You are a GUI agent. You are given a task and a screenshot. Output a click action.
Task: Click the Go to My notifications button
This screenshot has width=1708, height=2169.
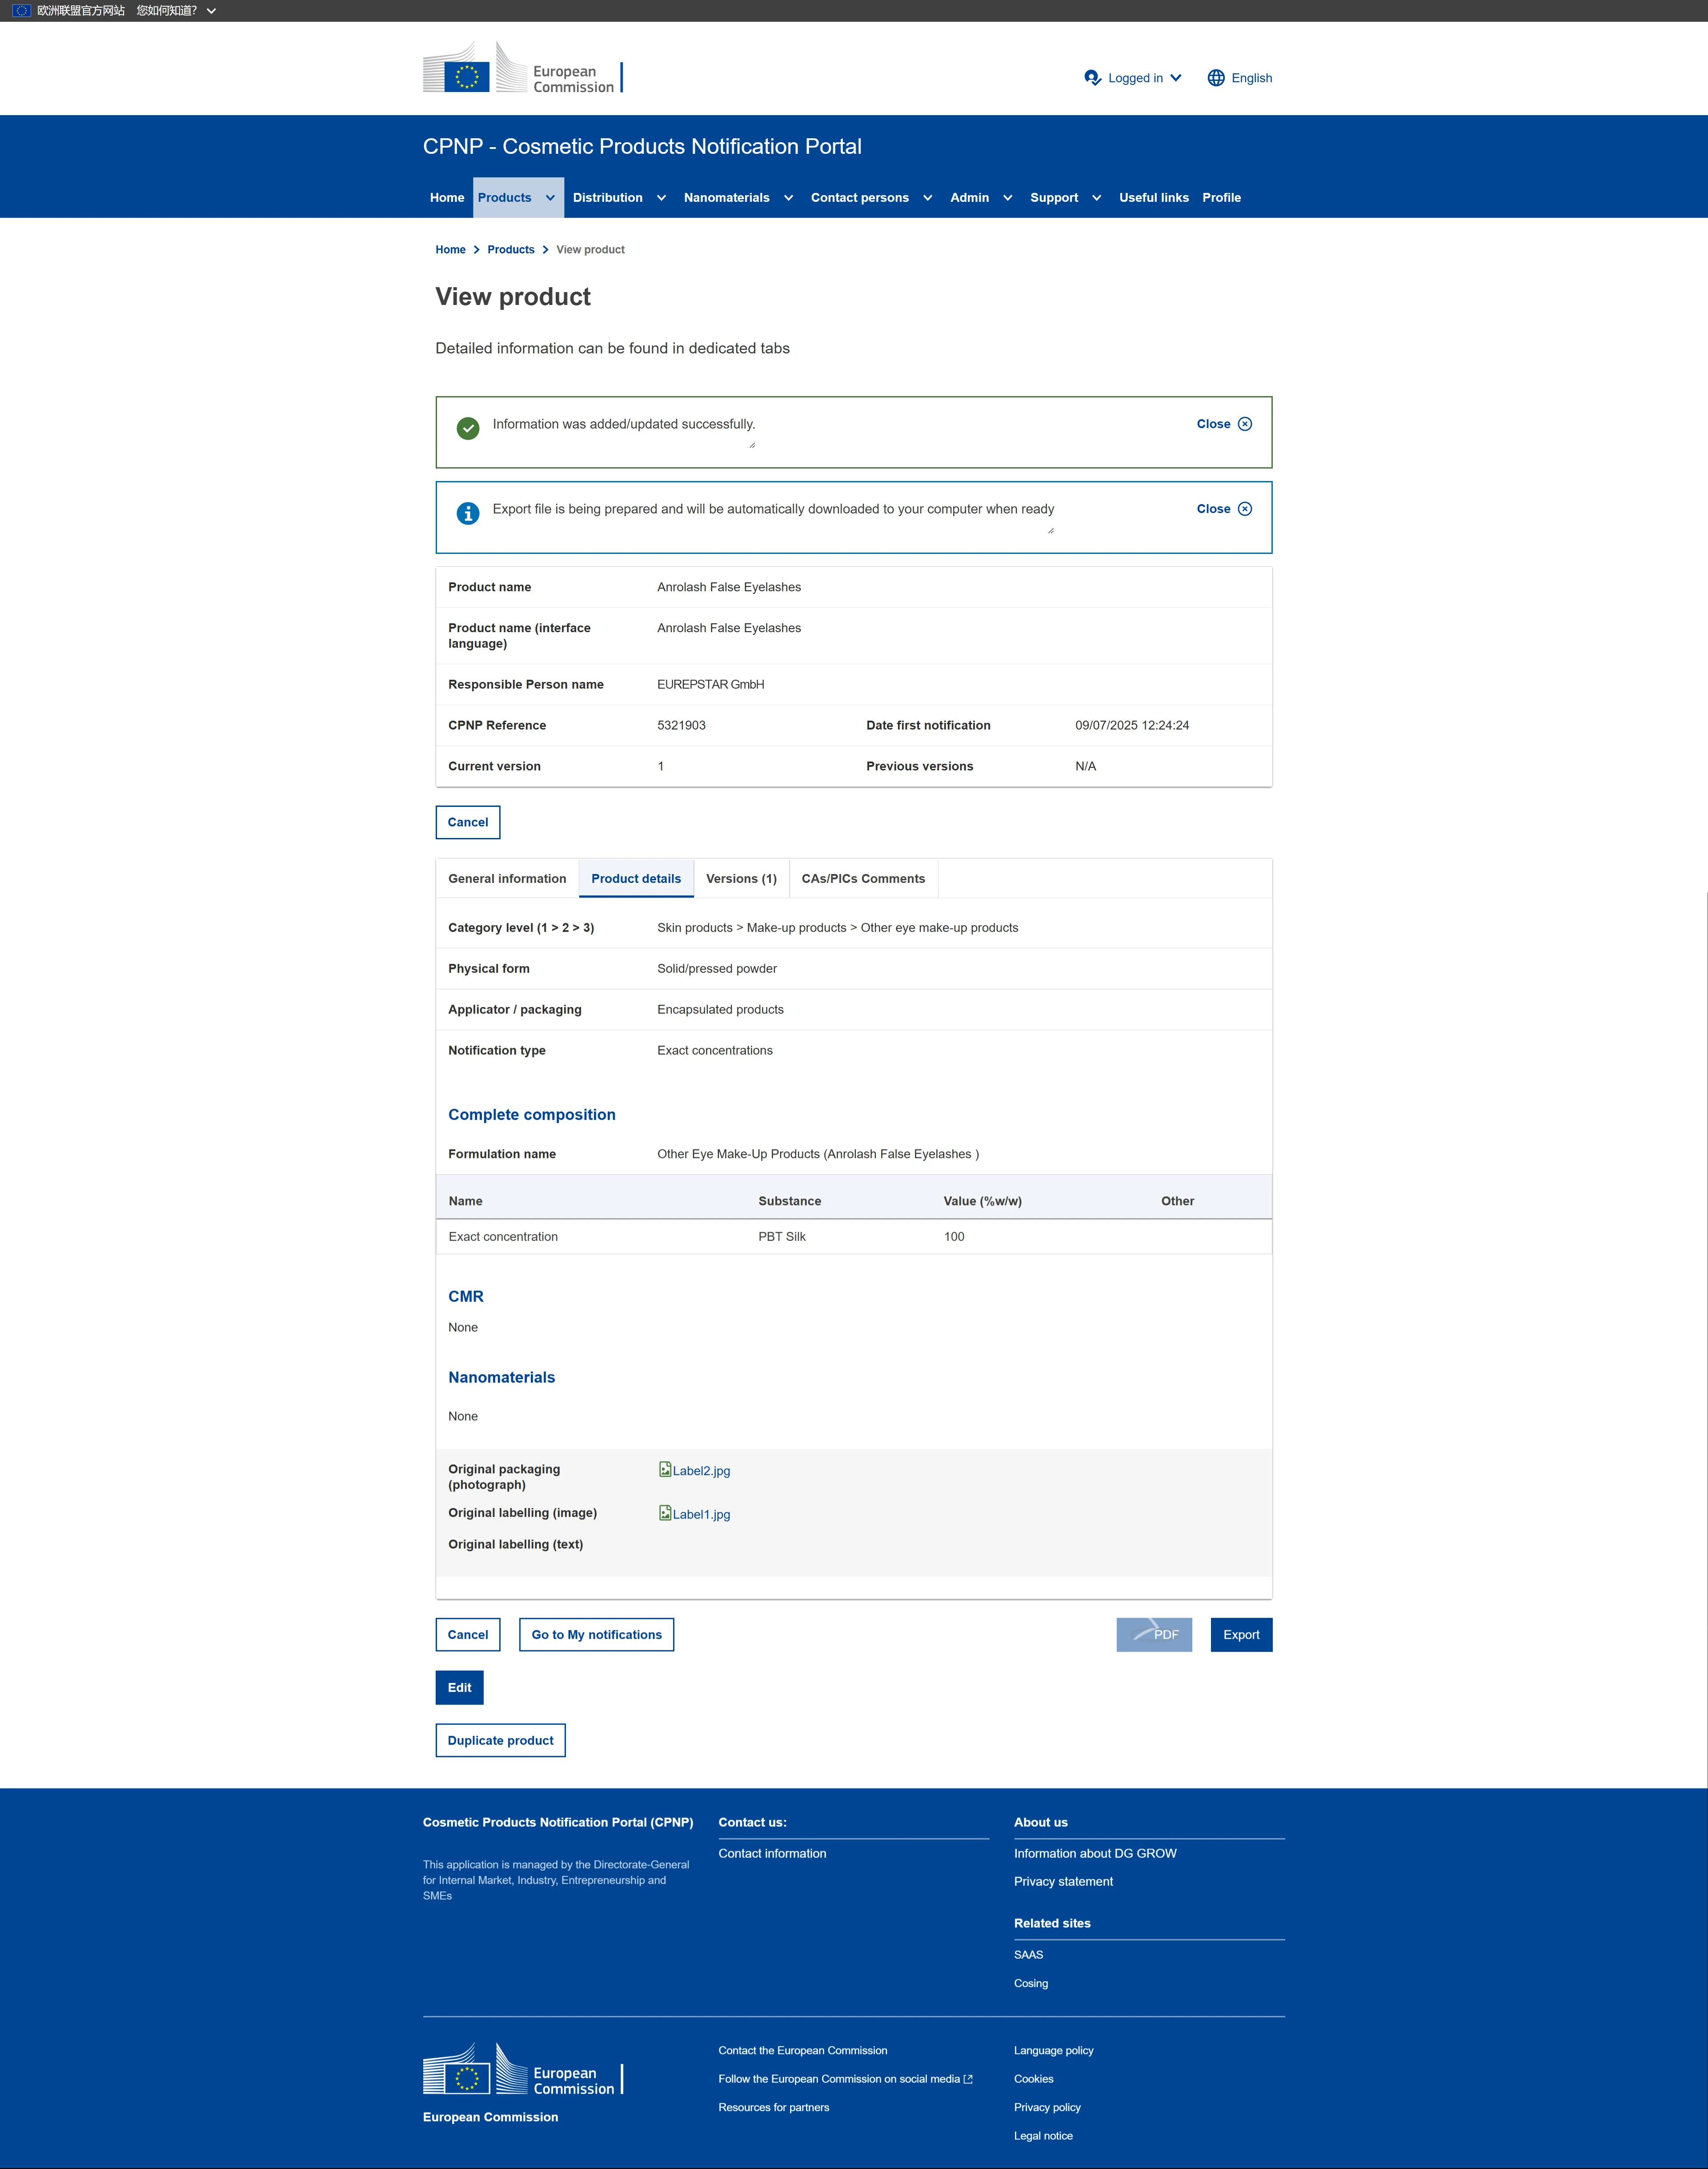[x=596, y=1635]
